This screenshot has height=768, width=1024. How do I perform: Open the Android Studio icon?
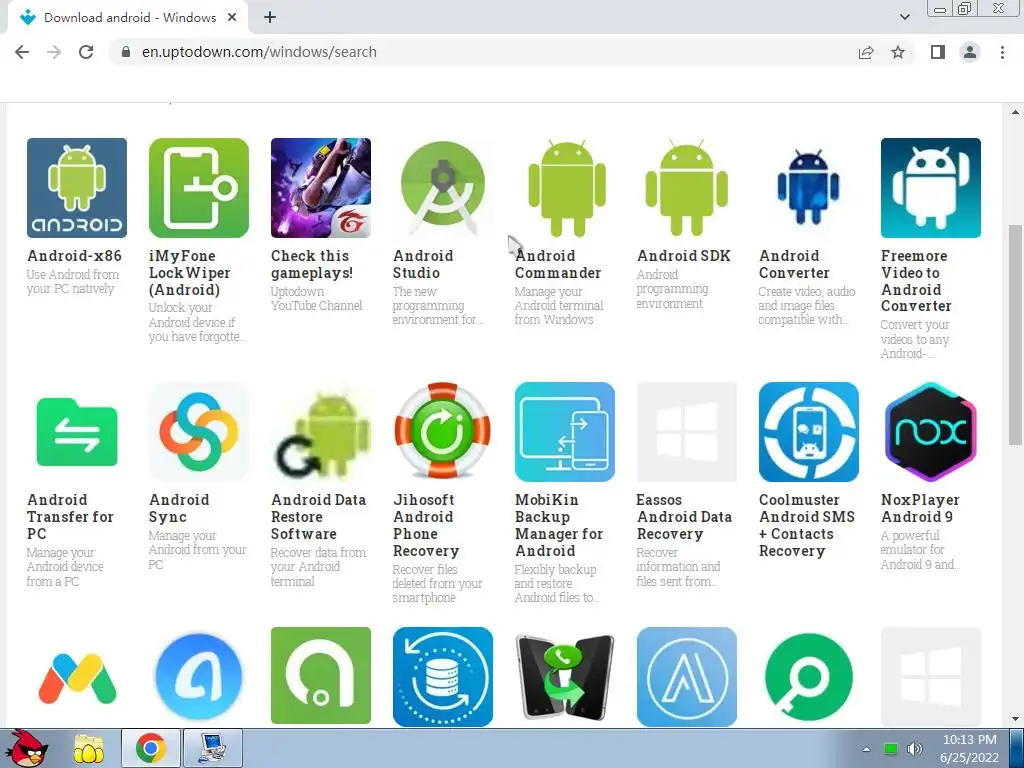[443, 187]
